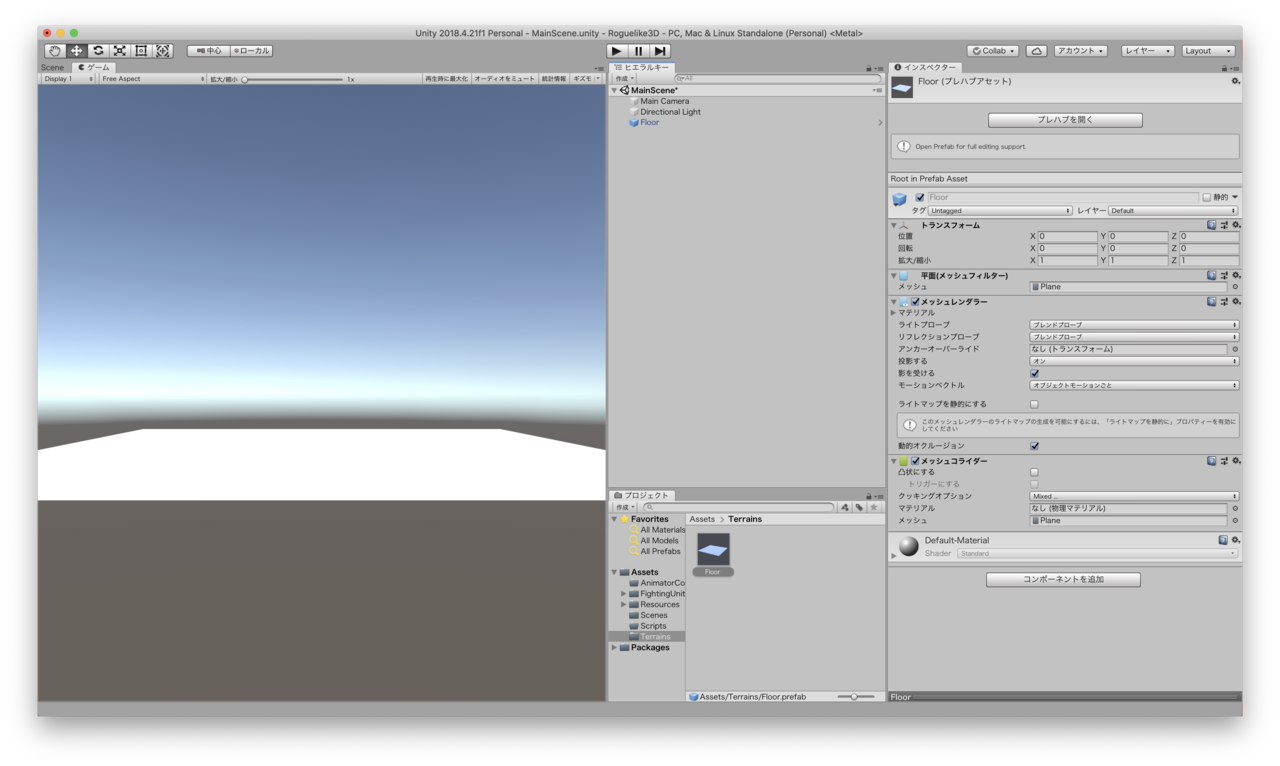The width and height of the screenshot is (1280, 766).
Task: Select the Rotate tool
Action: (98, 51)
